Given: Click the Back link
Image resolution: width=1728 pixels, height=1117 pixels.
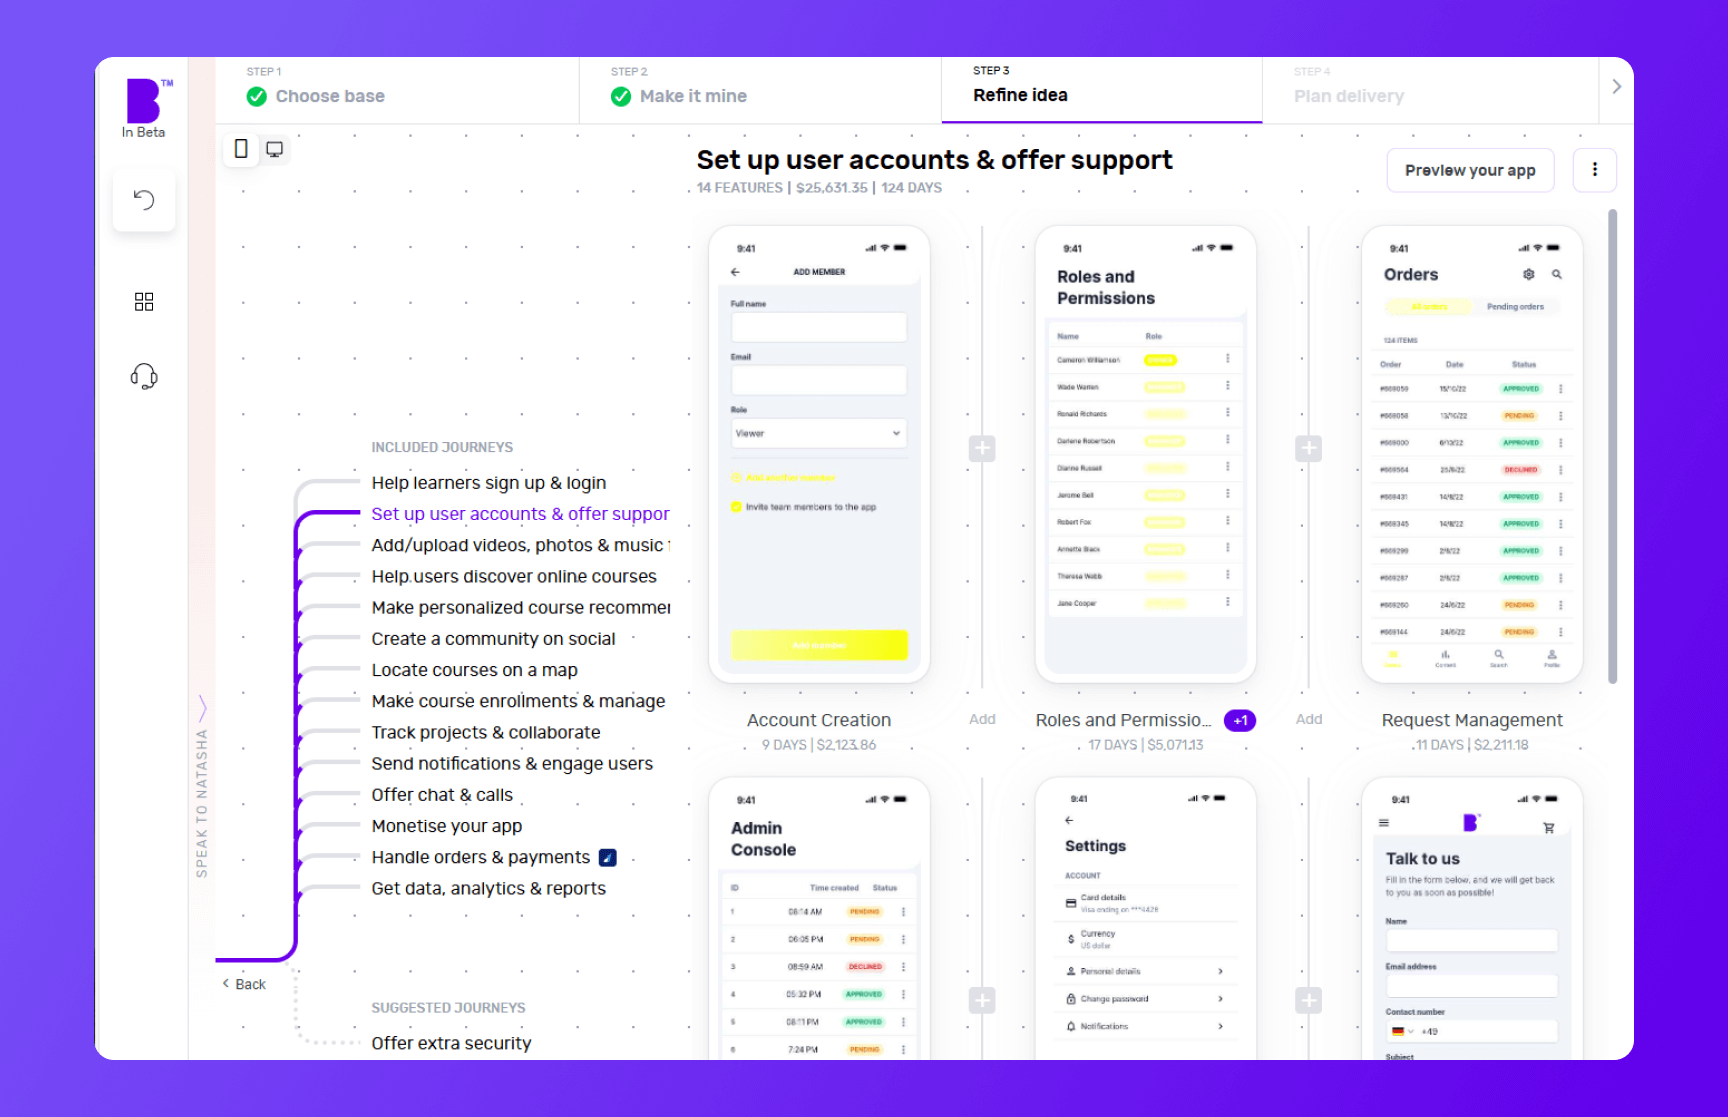Looking at the screenshot, I should pyautogui.click(x=244, y=984).
